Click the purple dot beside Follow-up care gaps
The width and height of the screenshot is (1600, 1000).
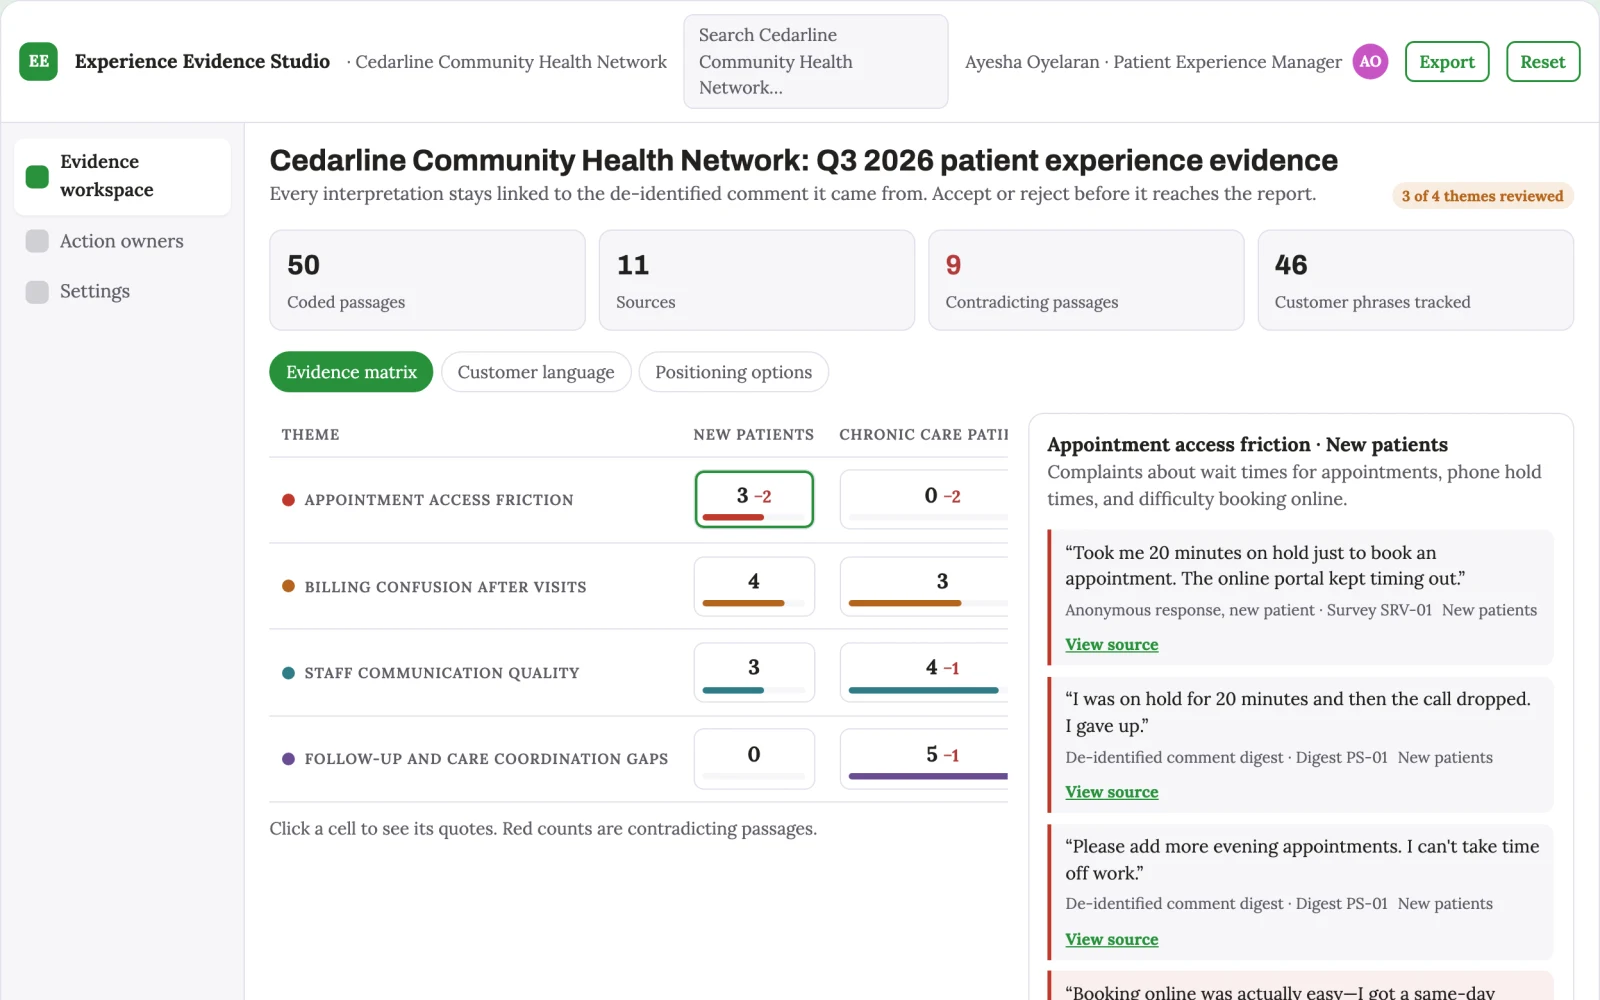(288, 759)
